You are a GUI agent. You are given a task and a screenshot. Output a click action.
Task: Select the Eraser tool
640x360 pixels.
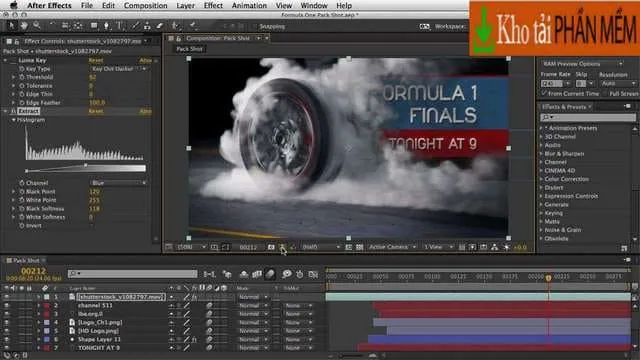pos(160,26)
